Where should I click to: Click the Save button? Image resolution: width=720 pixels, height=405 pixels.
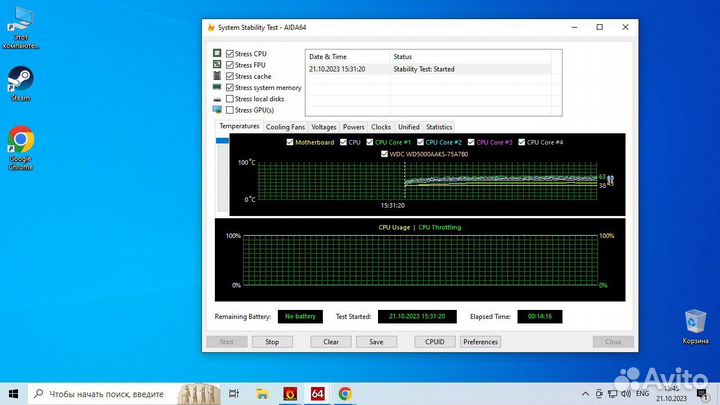[376, 342]
